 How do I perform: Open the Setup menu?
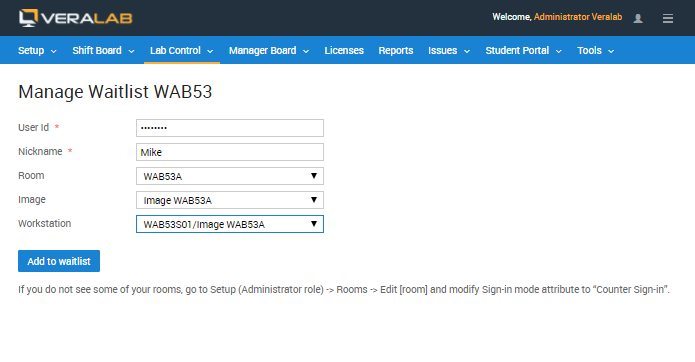[x=37, y=51]
